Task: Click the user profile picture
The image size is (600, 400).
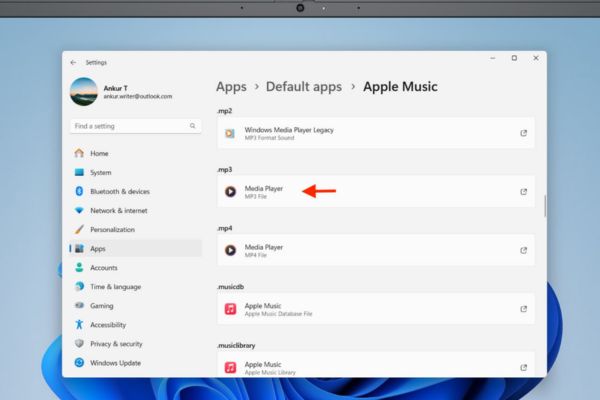Action: pos(83,92)
